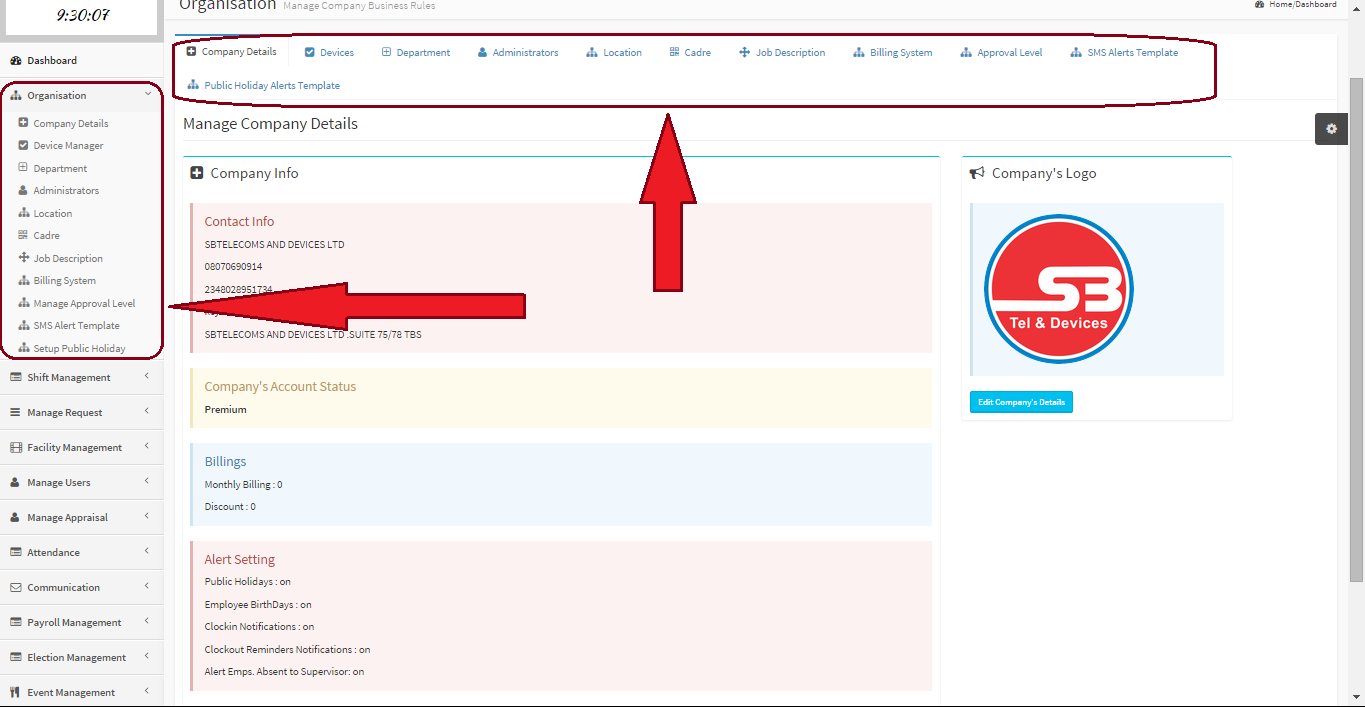Click the Devices tab checkbox icon
This screenshot has height=707, width=1365.
(310, 53)
